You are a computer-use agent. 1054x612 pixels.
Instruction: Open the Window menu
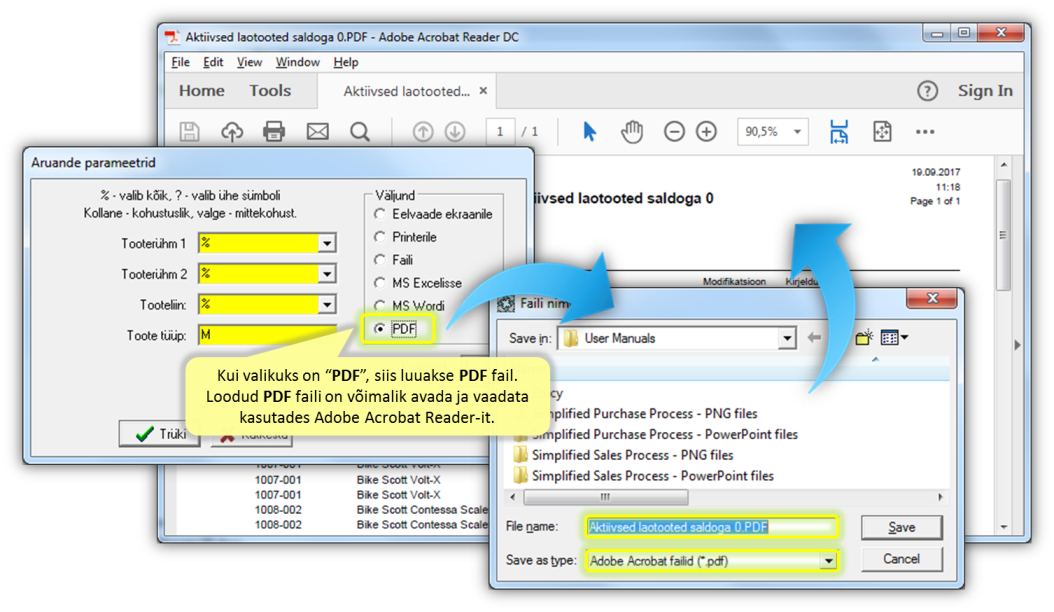click(x=297, y=62)
